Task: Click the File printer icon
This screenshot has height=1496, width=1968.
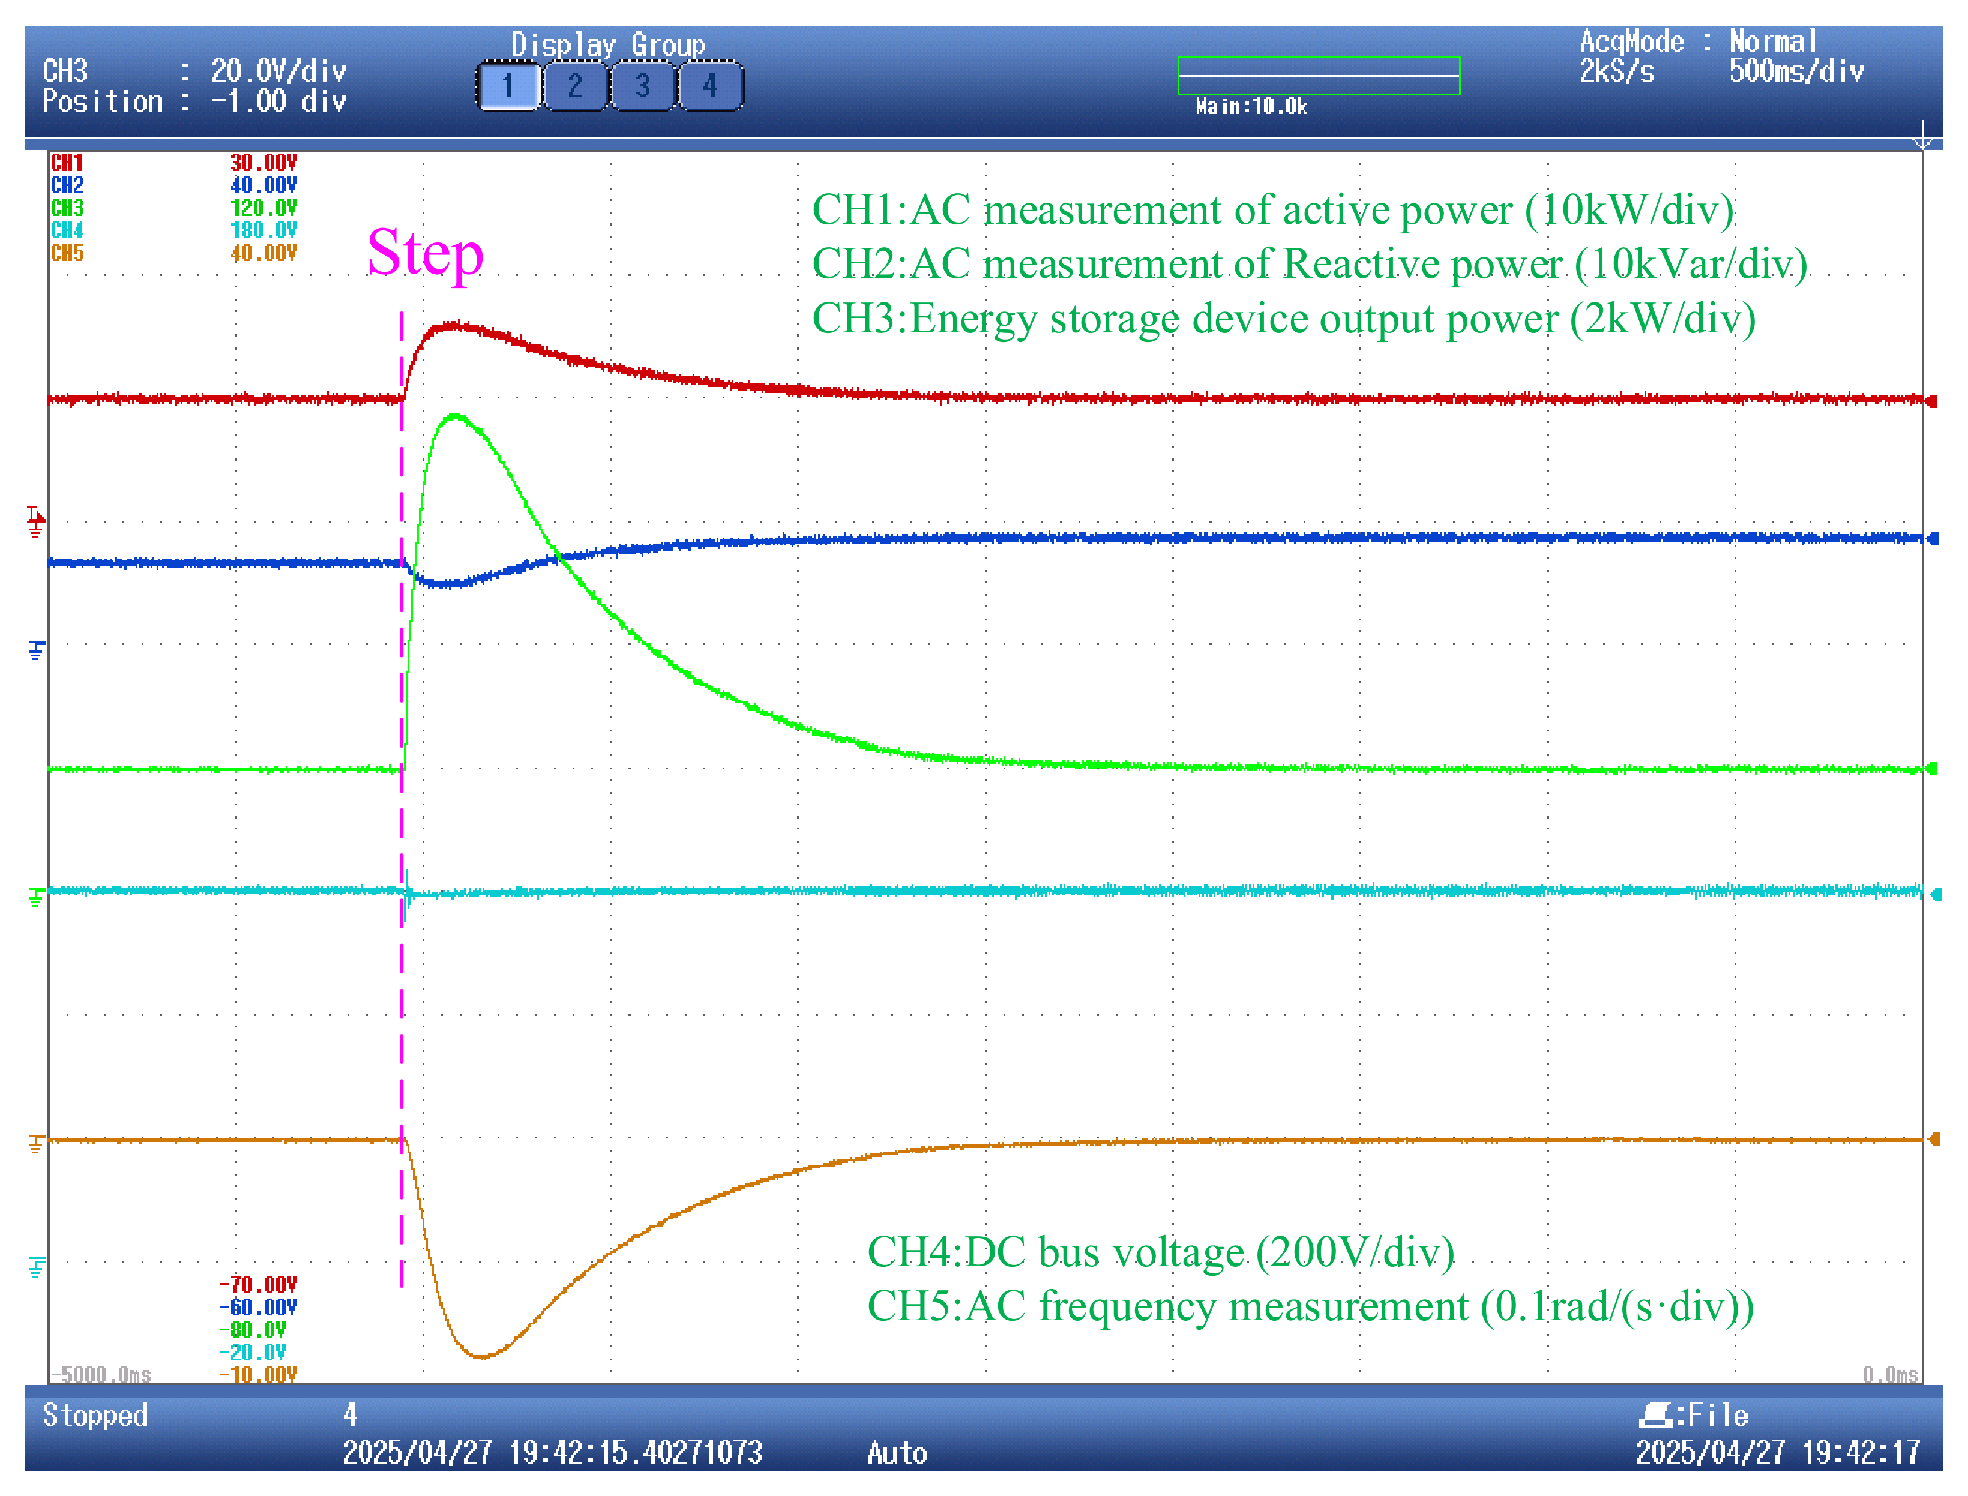Action: [x=1656, y=1414]
